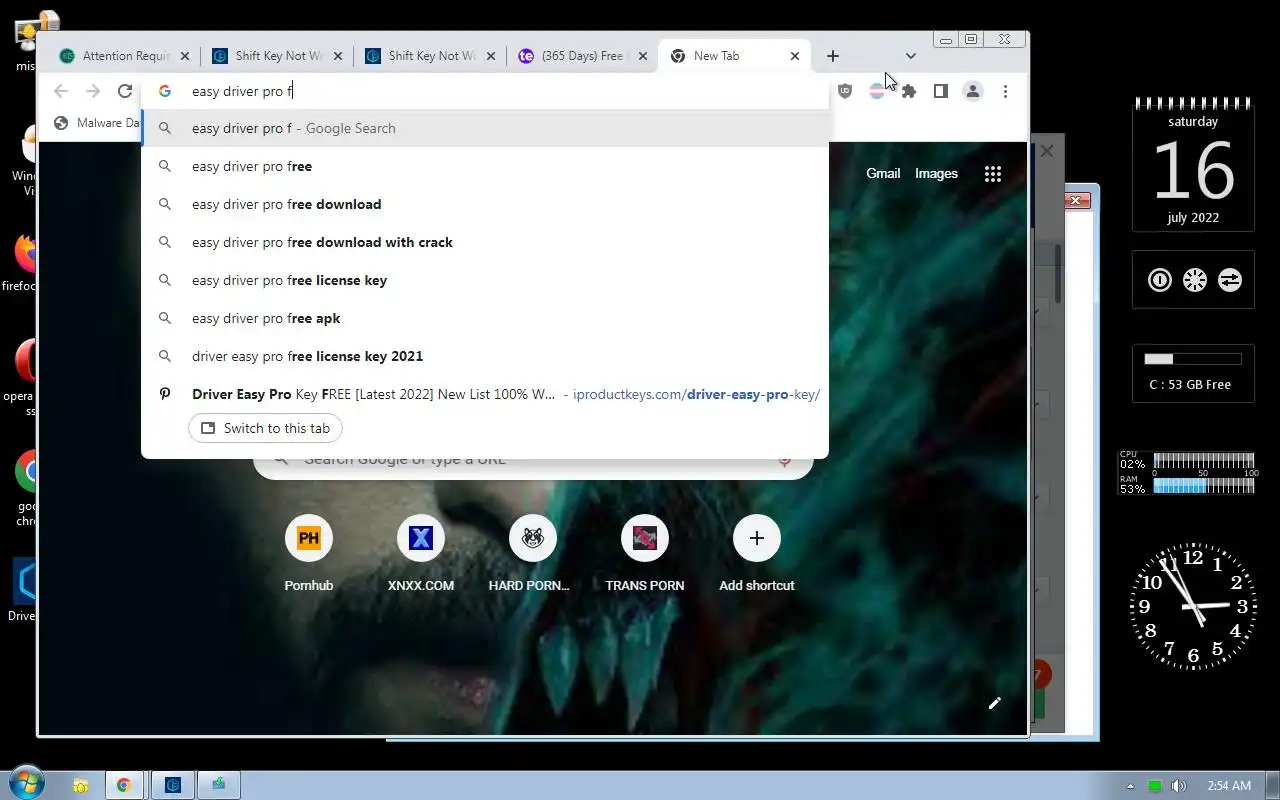Viewport: 1280px width, 800px height.
Task: Click the RAM usage meter bar
Action: (1203, 486)
